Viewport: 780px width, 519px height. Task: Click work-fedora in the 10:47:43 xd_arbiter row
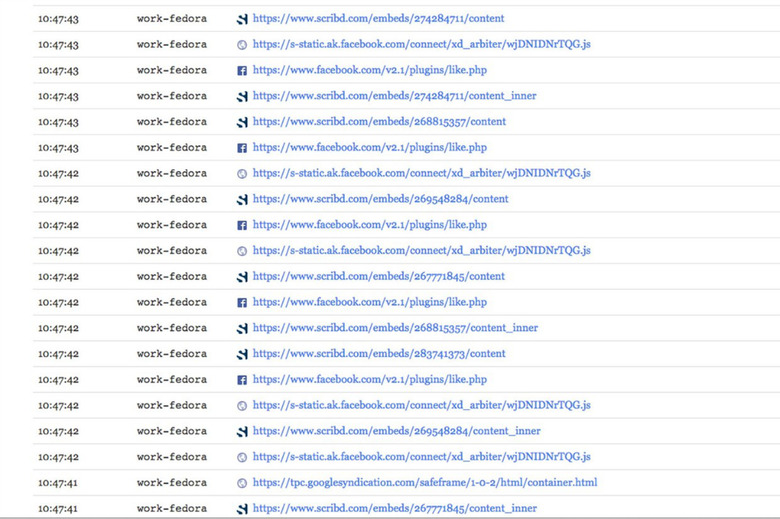(172, 45)
